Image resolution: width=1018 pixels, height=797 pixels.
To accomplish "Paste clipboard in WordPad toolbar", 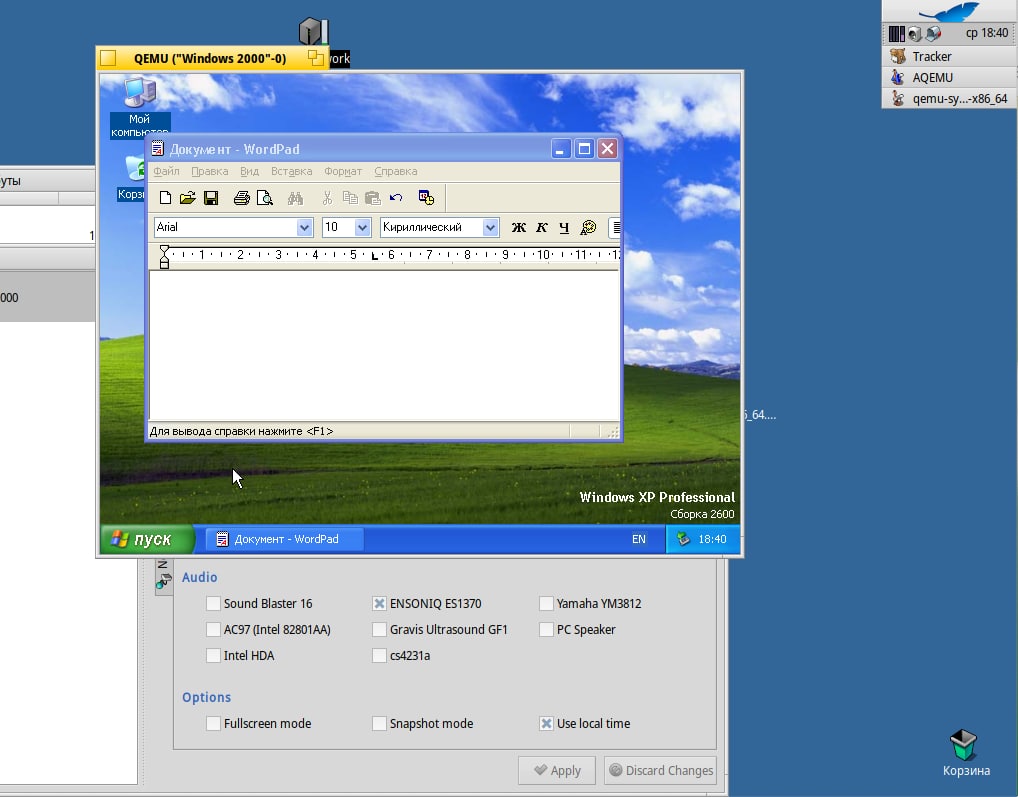I will (373, 198).
